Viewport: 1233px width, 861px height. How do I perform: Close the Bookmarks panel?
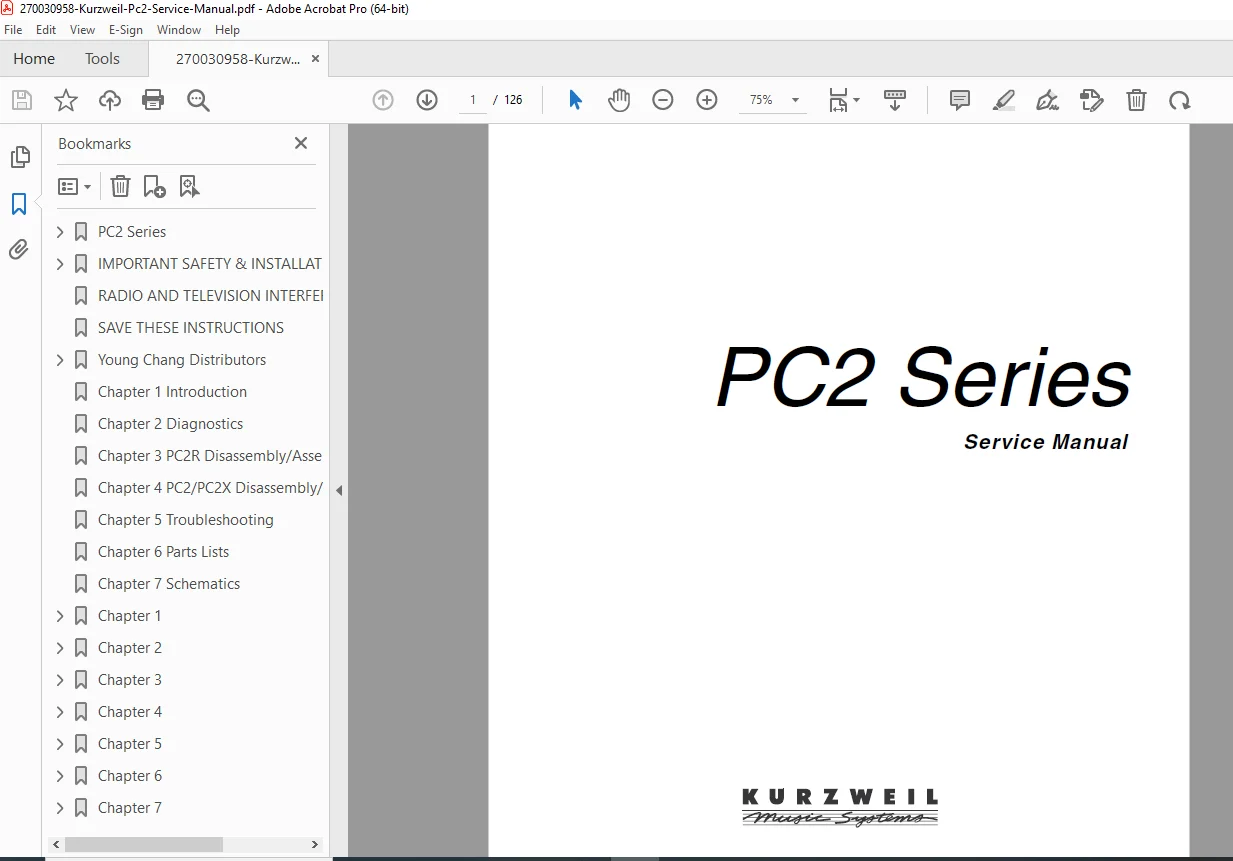click(301, 143)
